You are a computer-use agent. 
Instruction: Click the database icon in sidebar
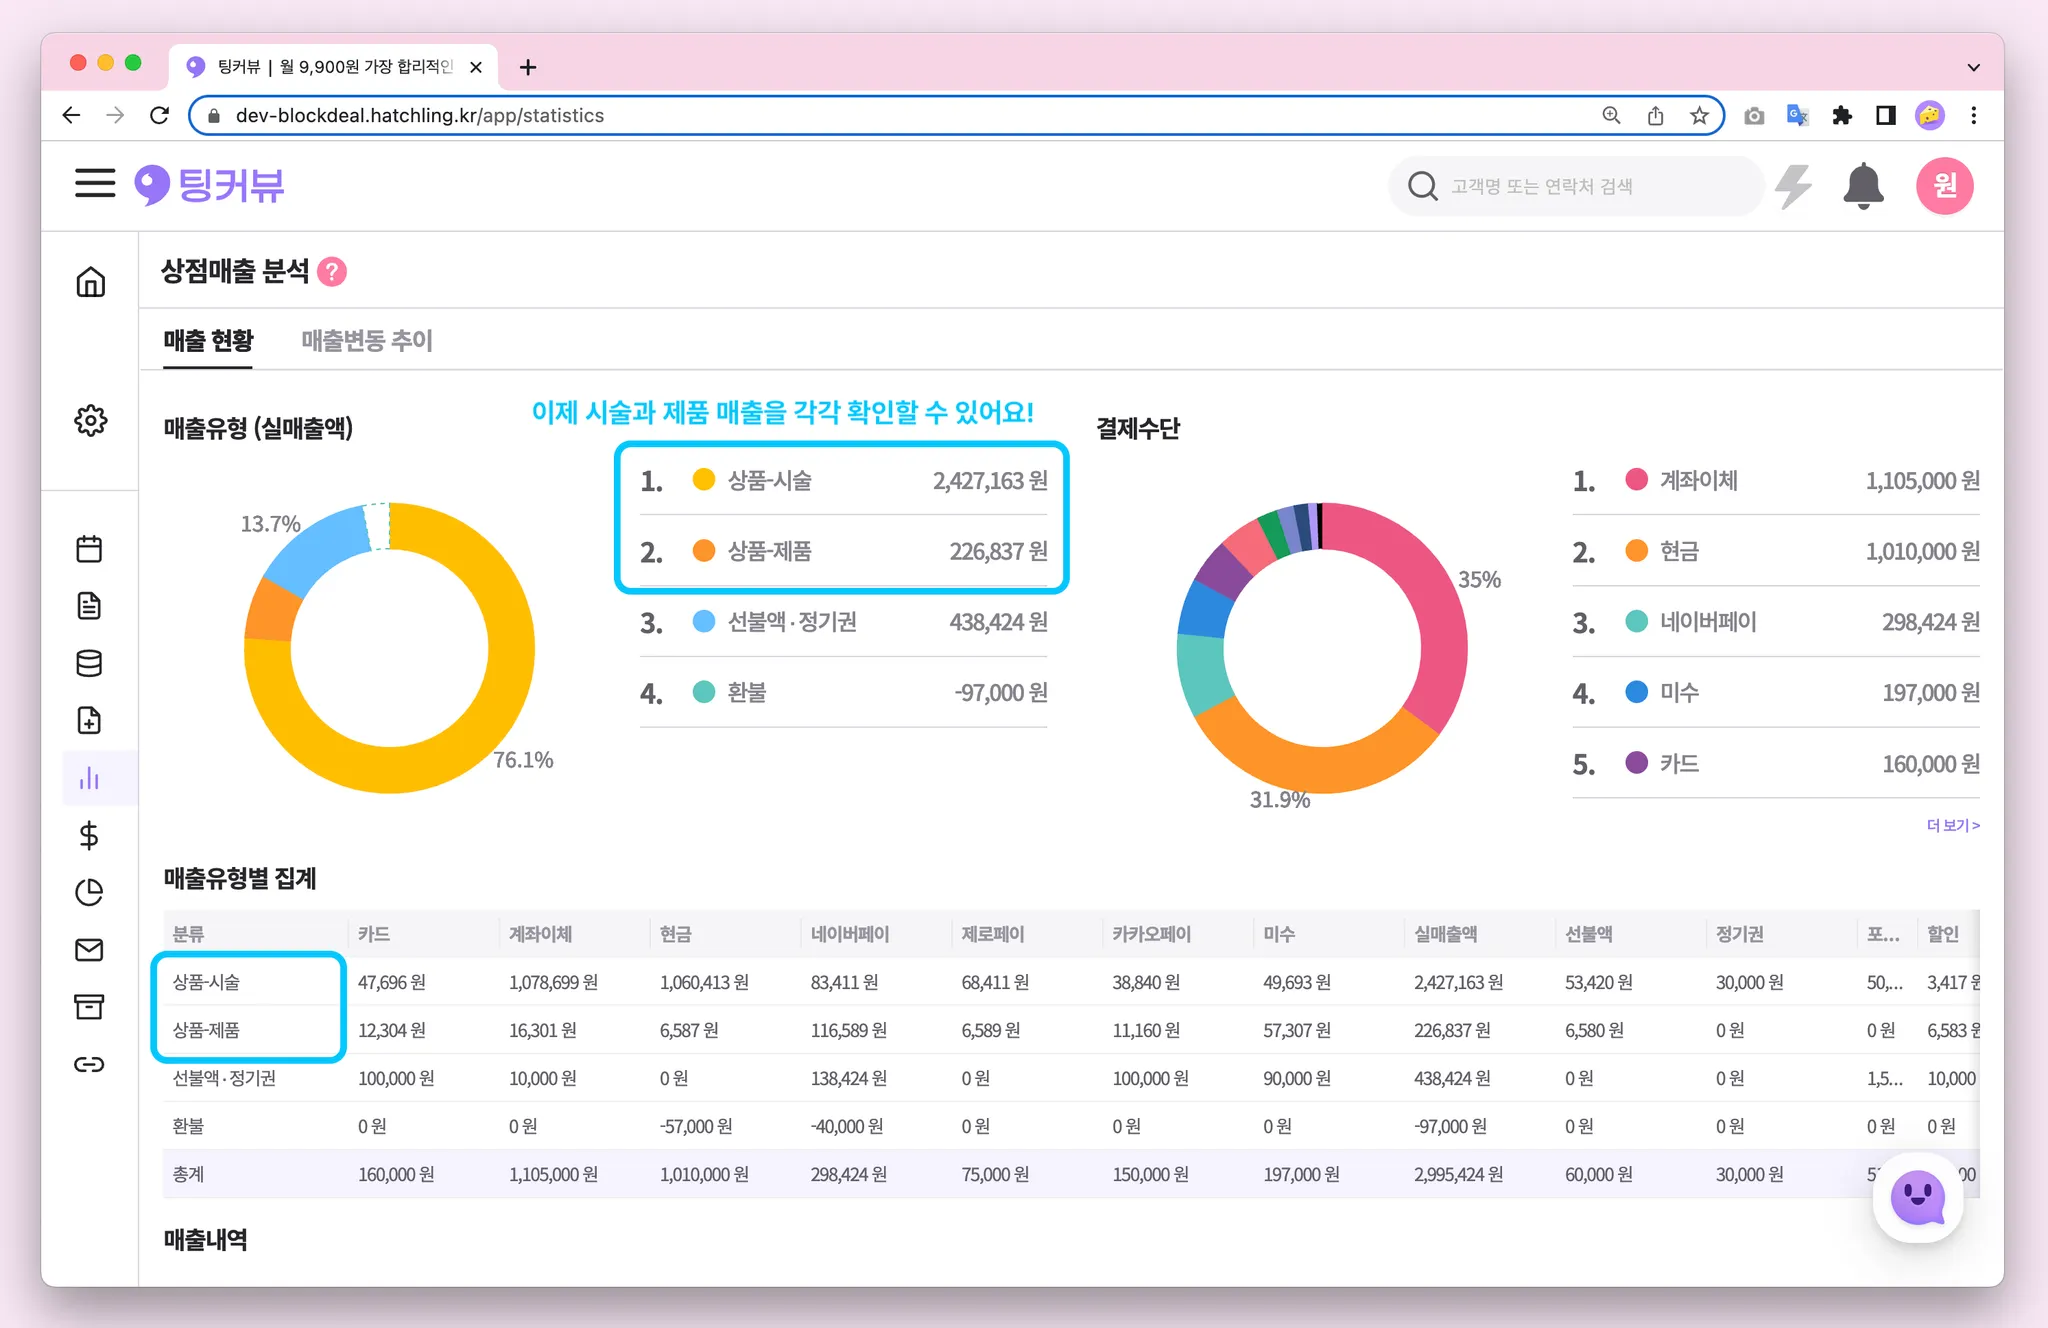[89, 663]
